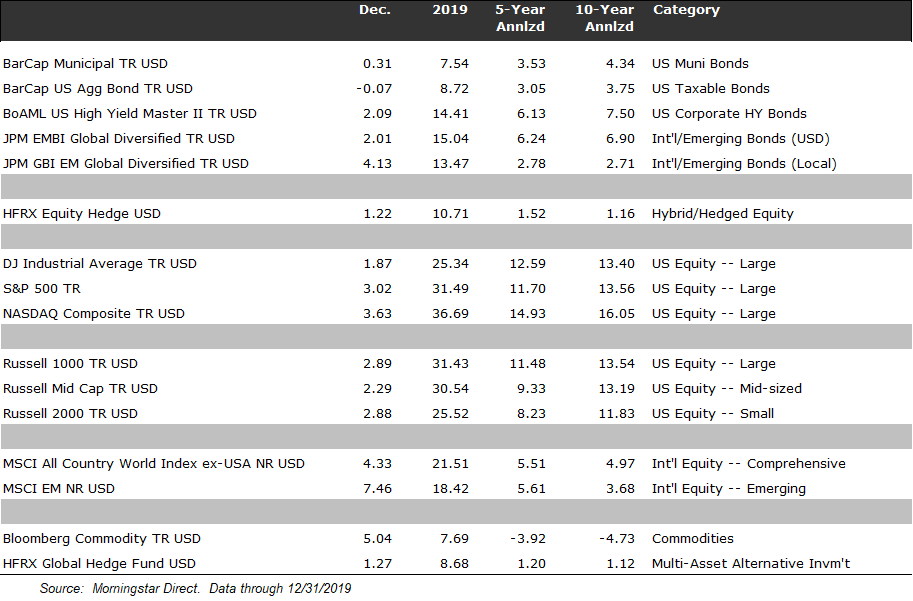This screenshot has height=601, width=913.
Task: Select HFRX Global Hedge Fund USD label
Action: [x=99, y=564]
